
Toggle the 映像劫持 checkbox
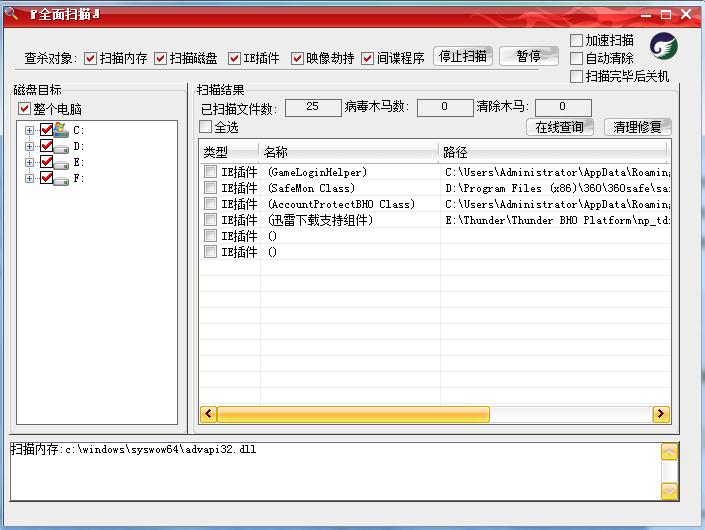(297, 58)
